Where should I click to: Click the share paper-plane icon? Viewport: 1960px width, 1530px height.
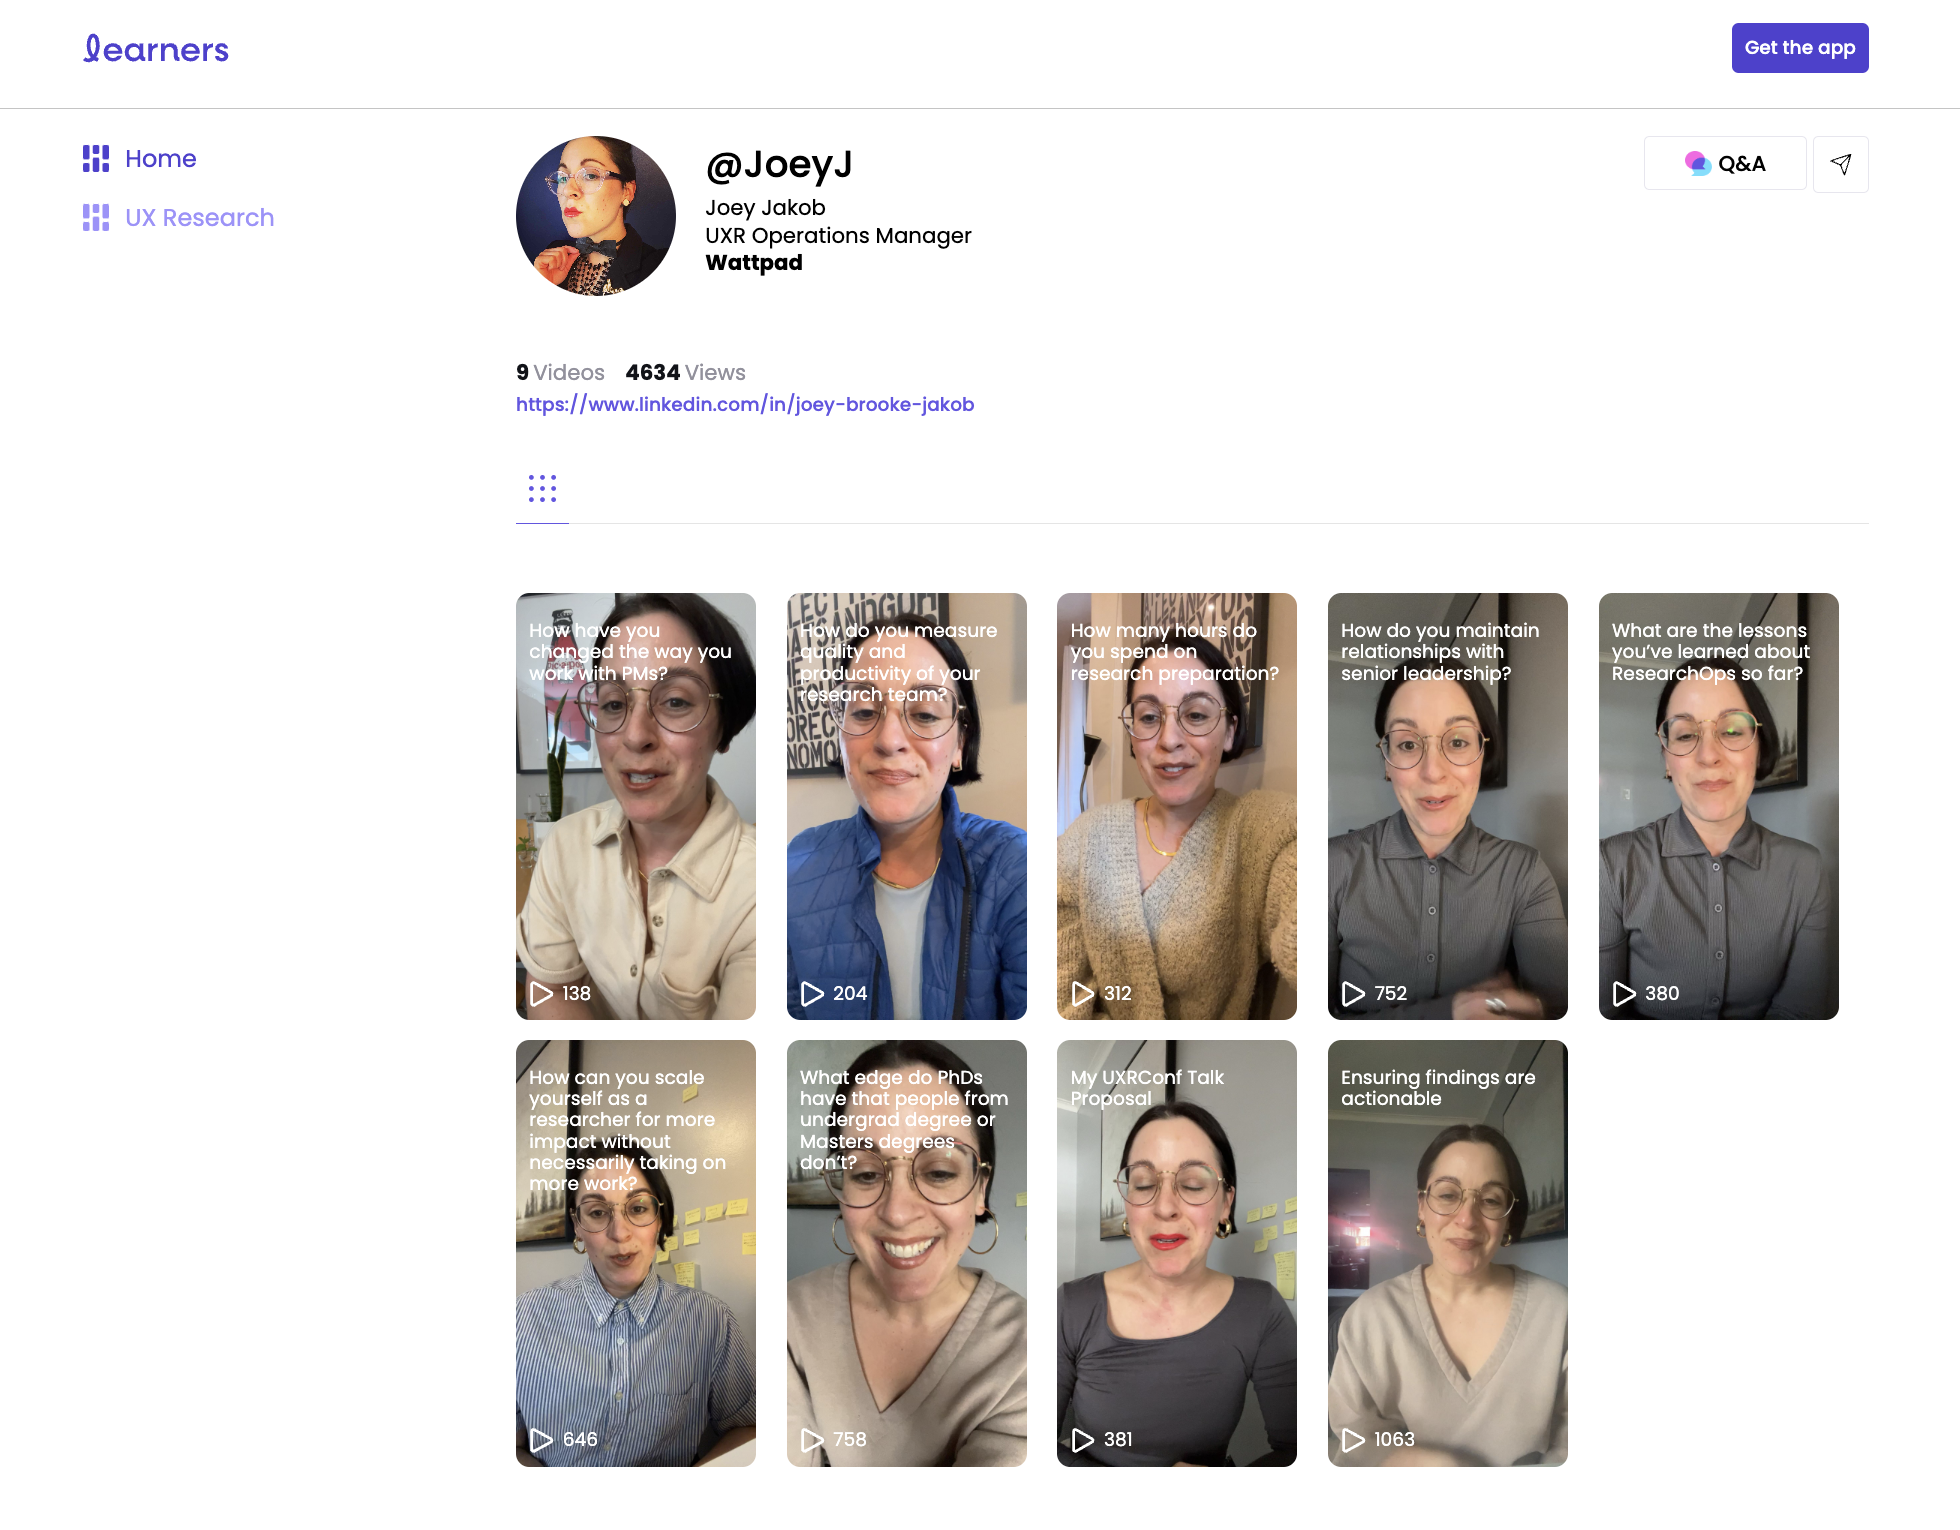coord(1840,164)
